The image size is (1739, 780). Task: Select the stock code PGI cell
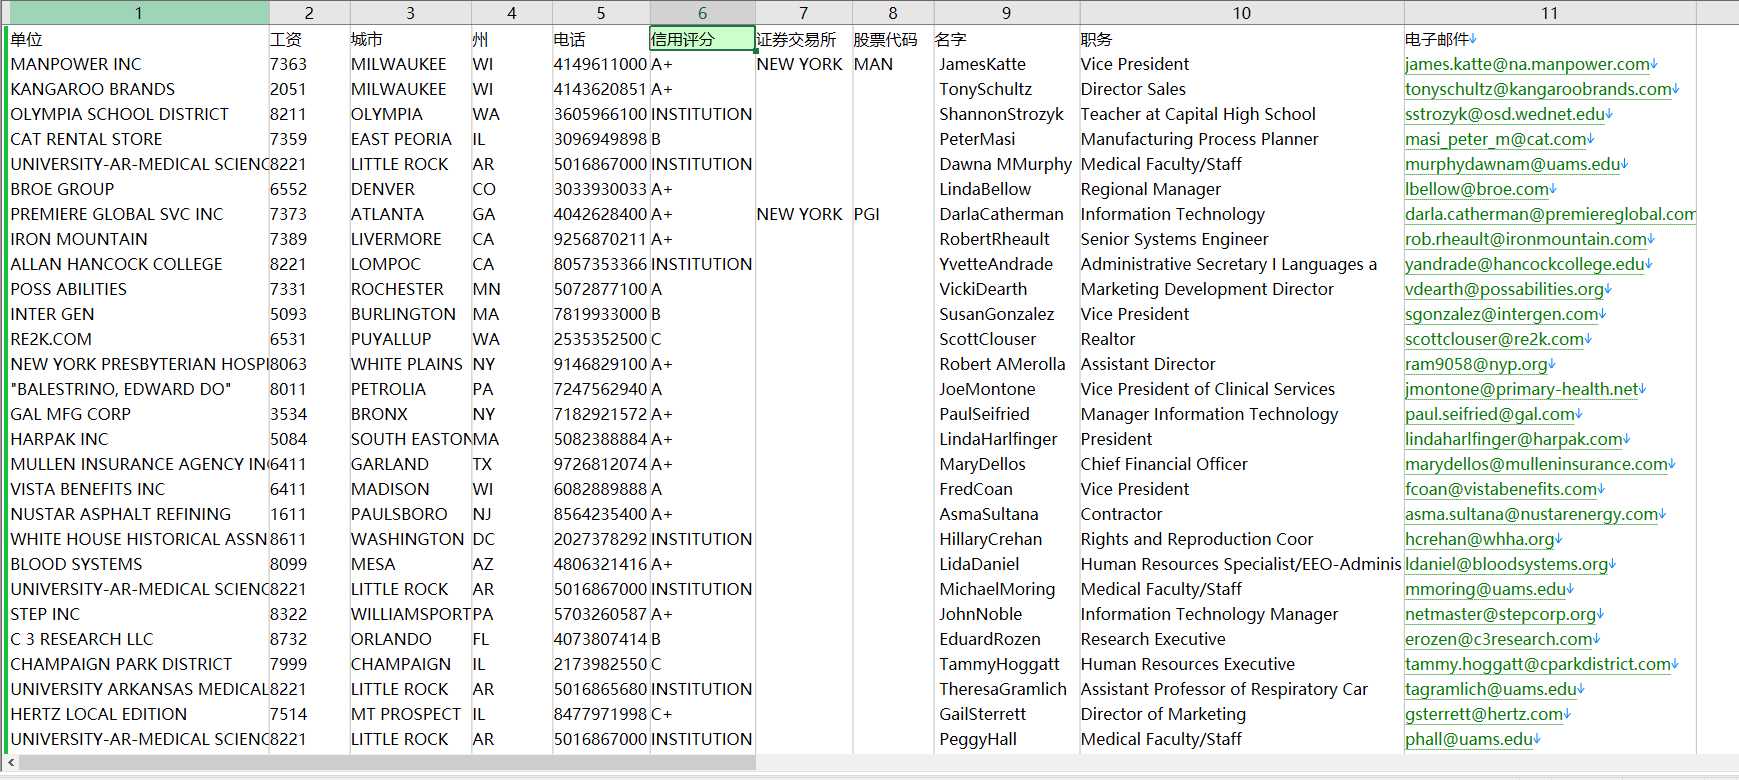[892, 214]
